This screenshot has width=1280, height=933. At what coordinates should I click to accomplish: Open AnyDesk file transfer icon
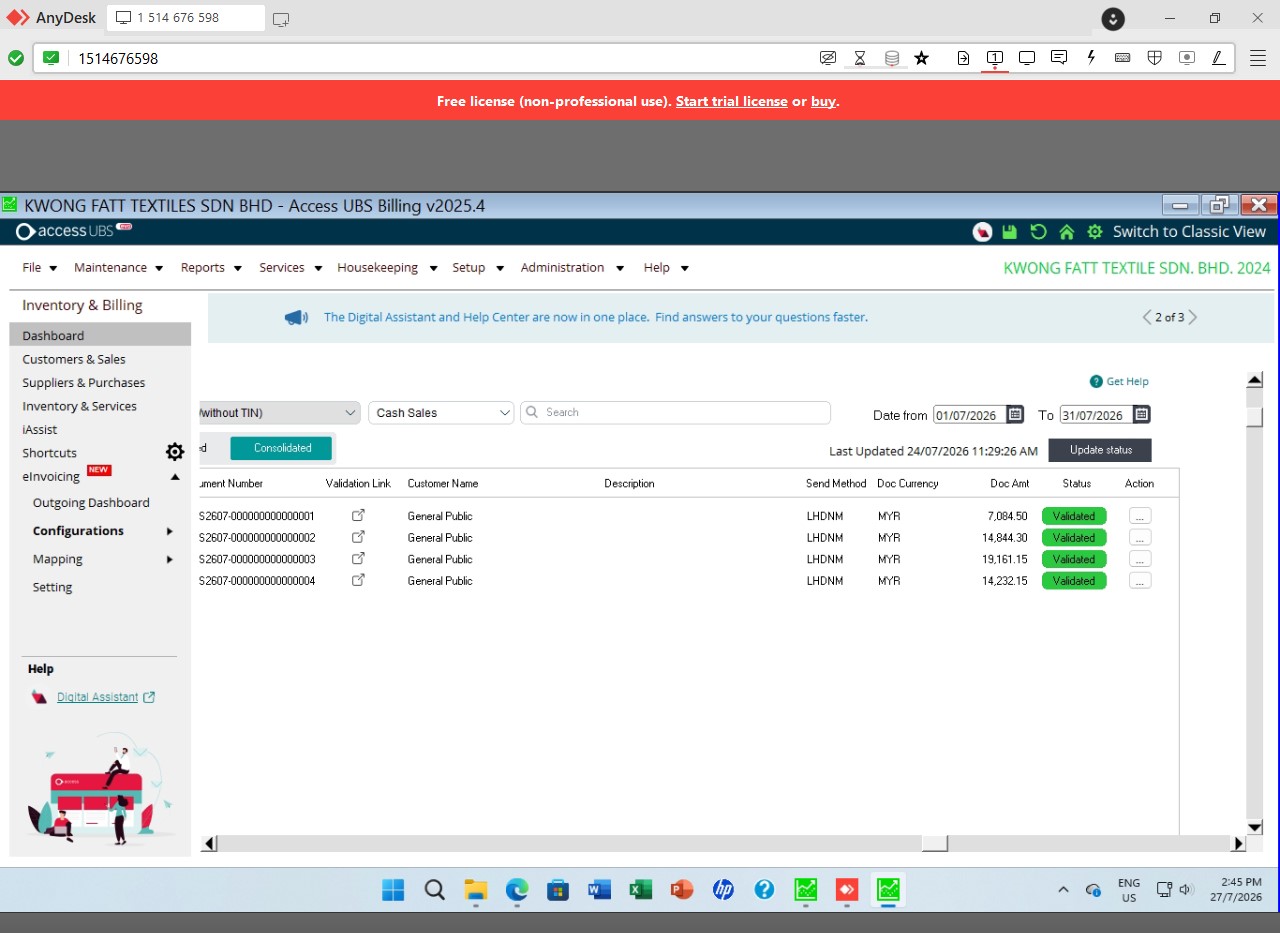pyautogui.click(x=963, y=58)
